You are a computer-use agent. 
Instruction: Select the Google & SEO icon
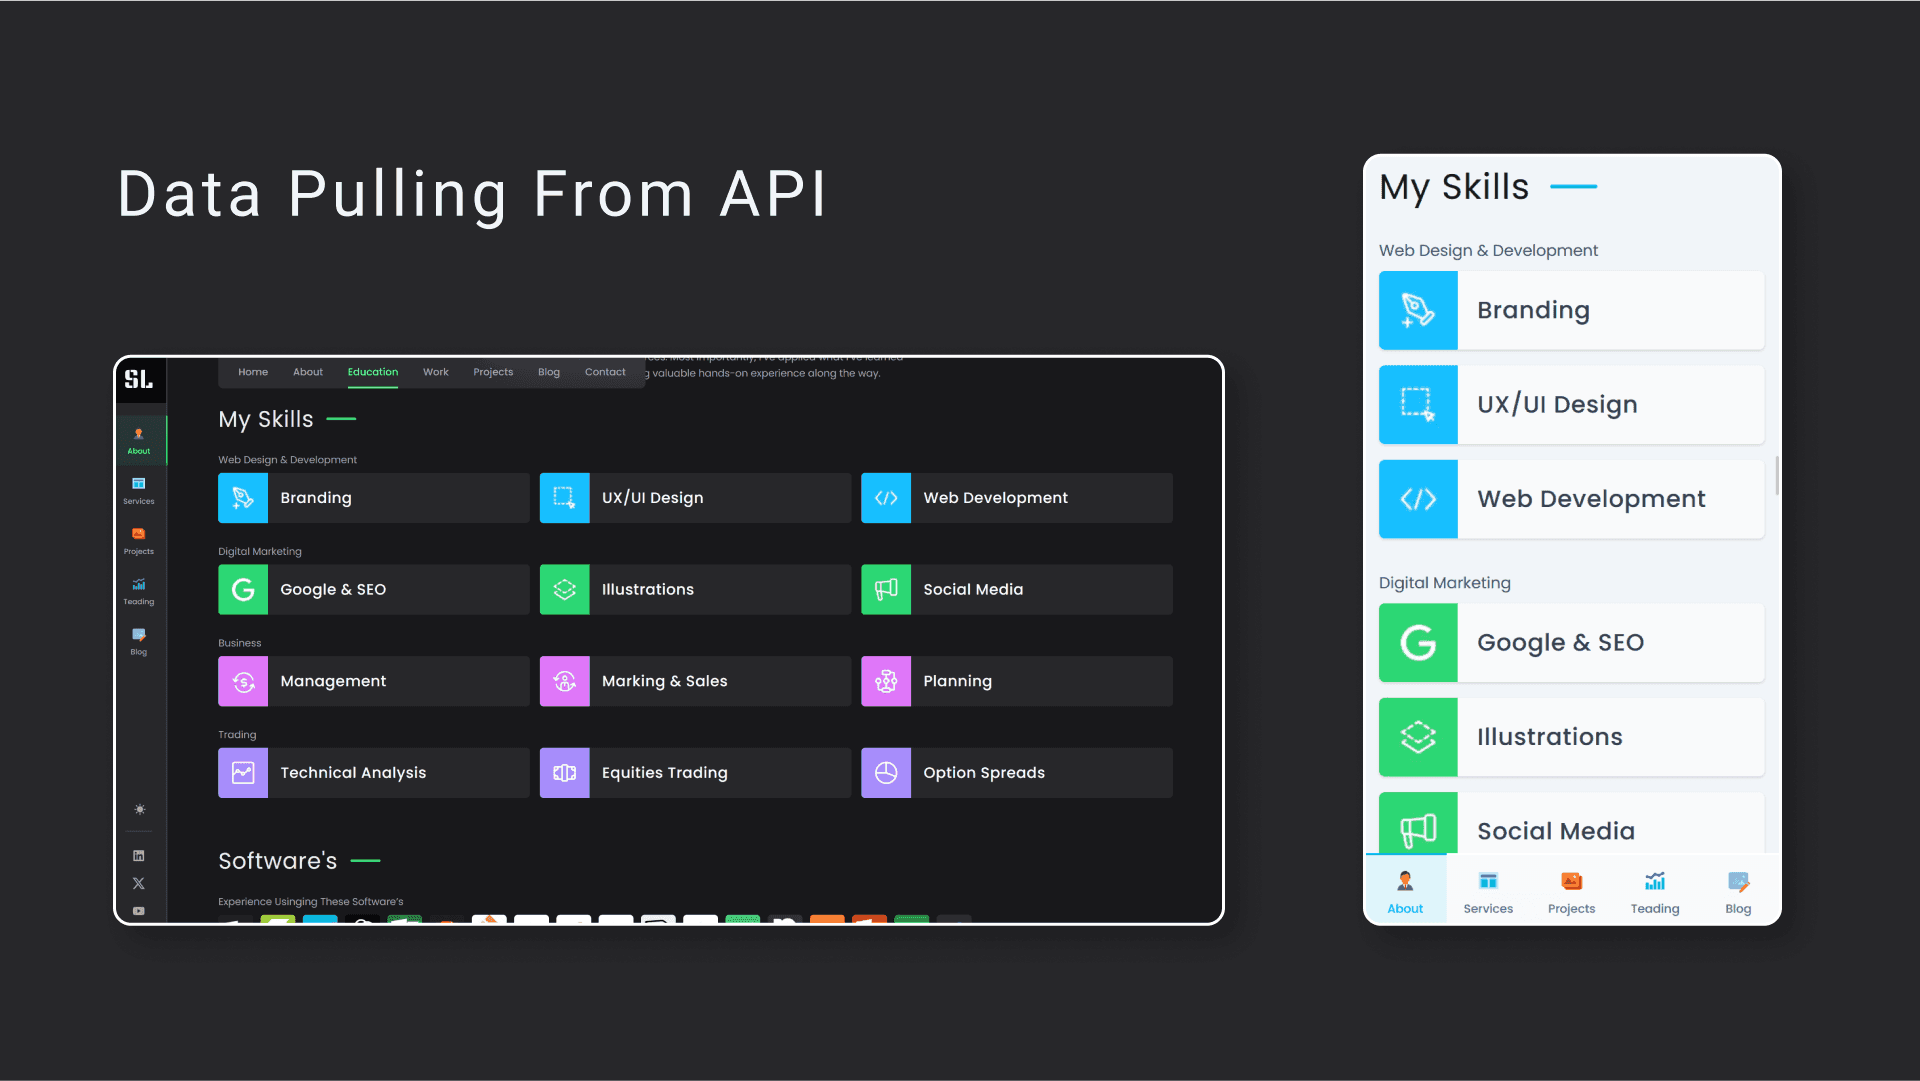tap(243, 588)
